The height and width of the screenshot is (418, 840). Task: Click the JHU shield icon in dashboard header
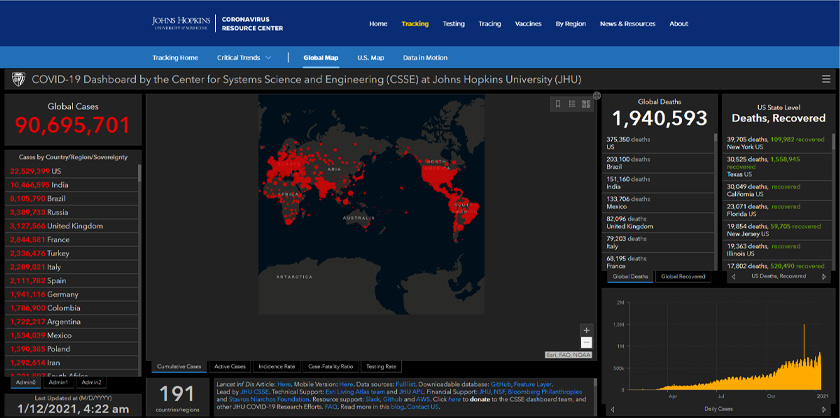click(x=17, y=79)
